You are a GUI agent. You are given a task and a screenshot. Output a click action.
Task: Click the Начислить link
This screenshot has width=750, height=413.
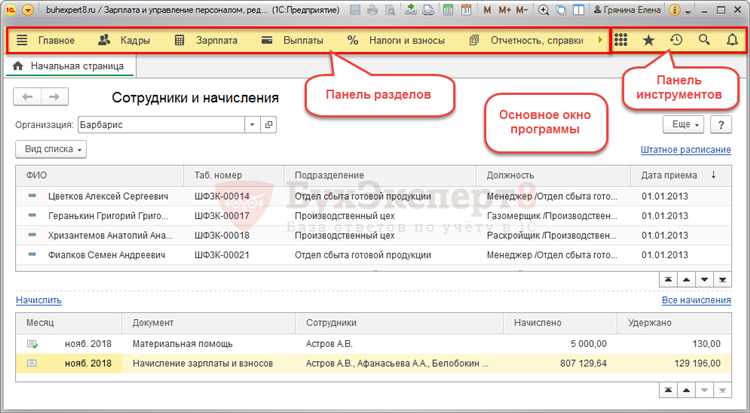[39, 300]
